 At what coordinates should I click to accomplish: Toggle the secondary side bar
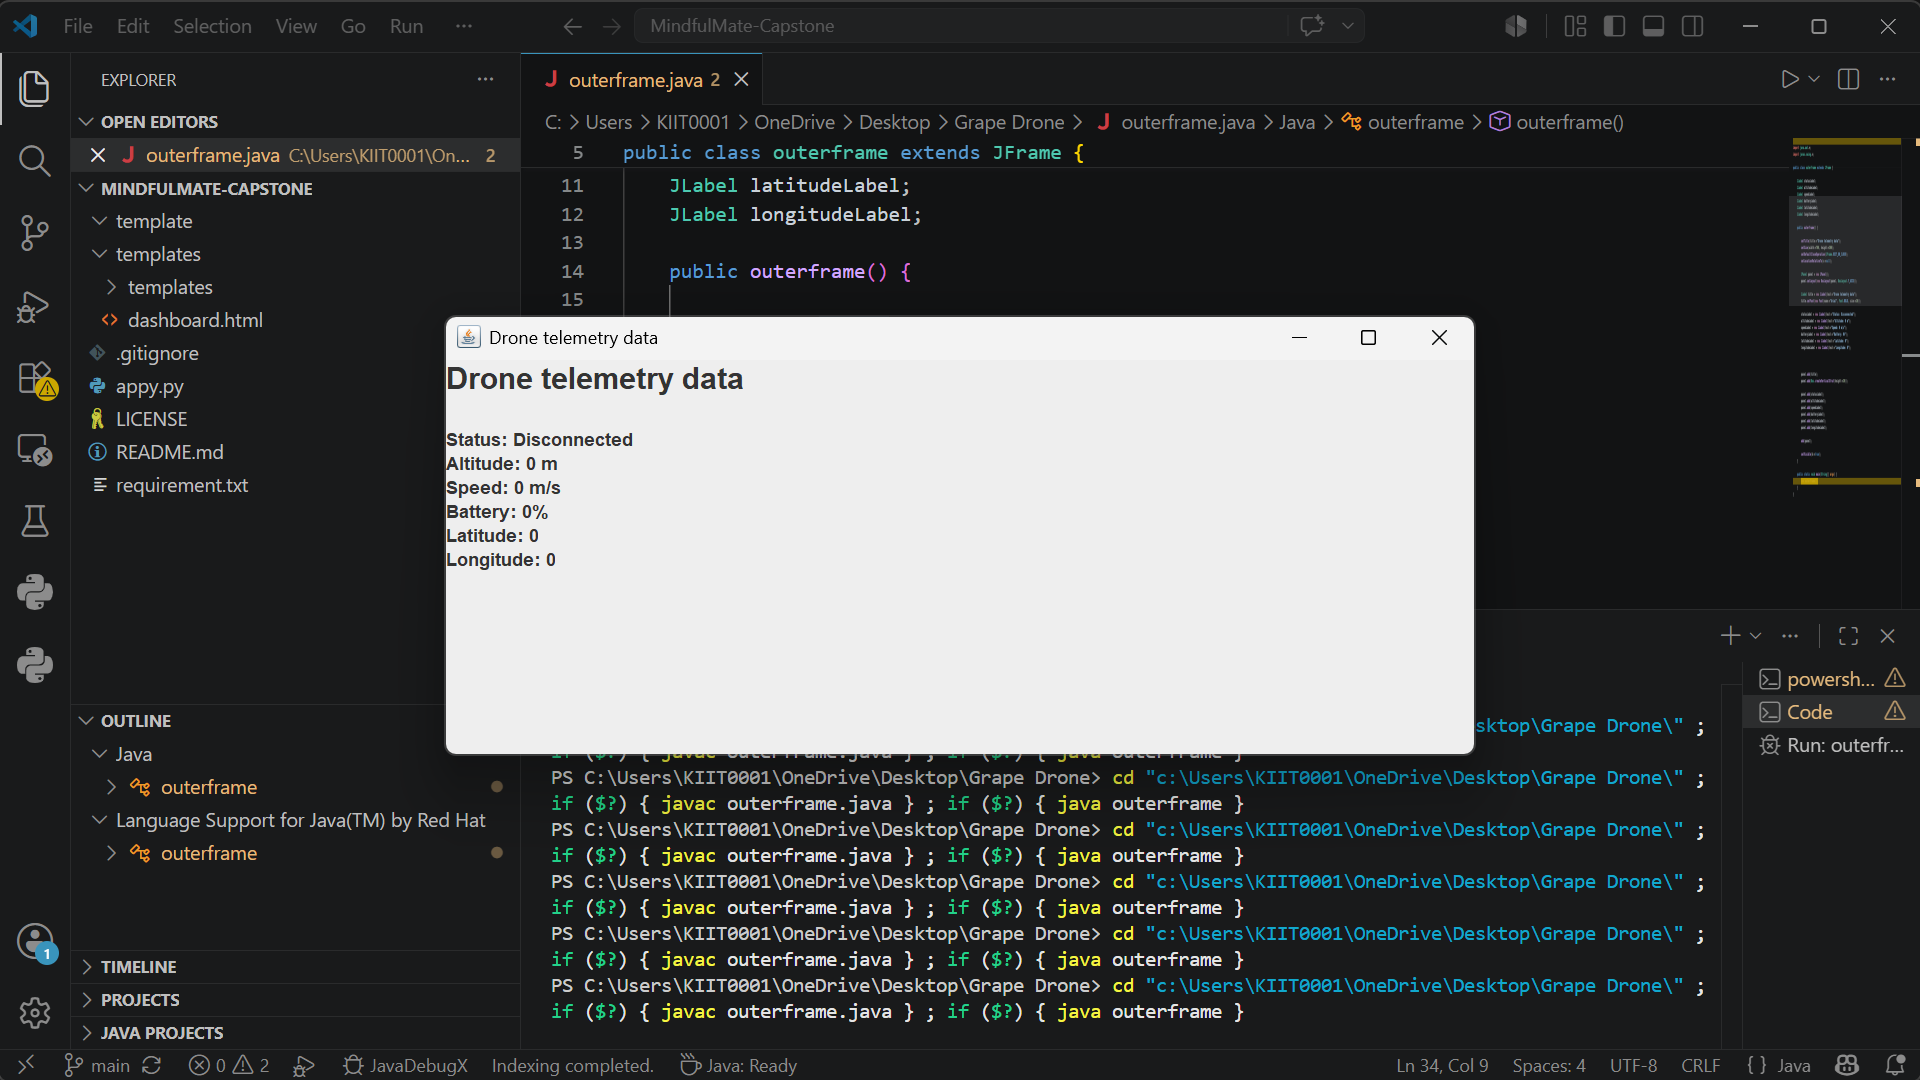point(1692,26)
